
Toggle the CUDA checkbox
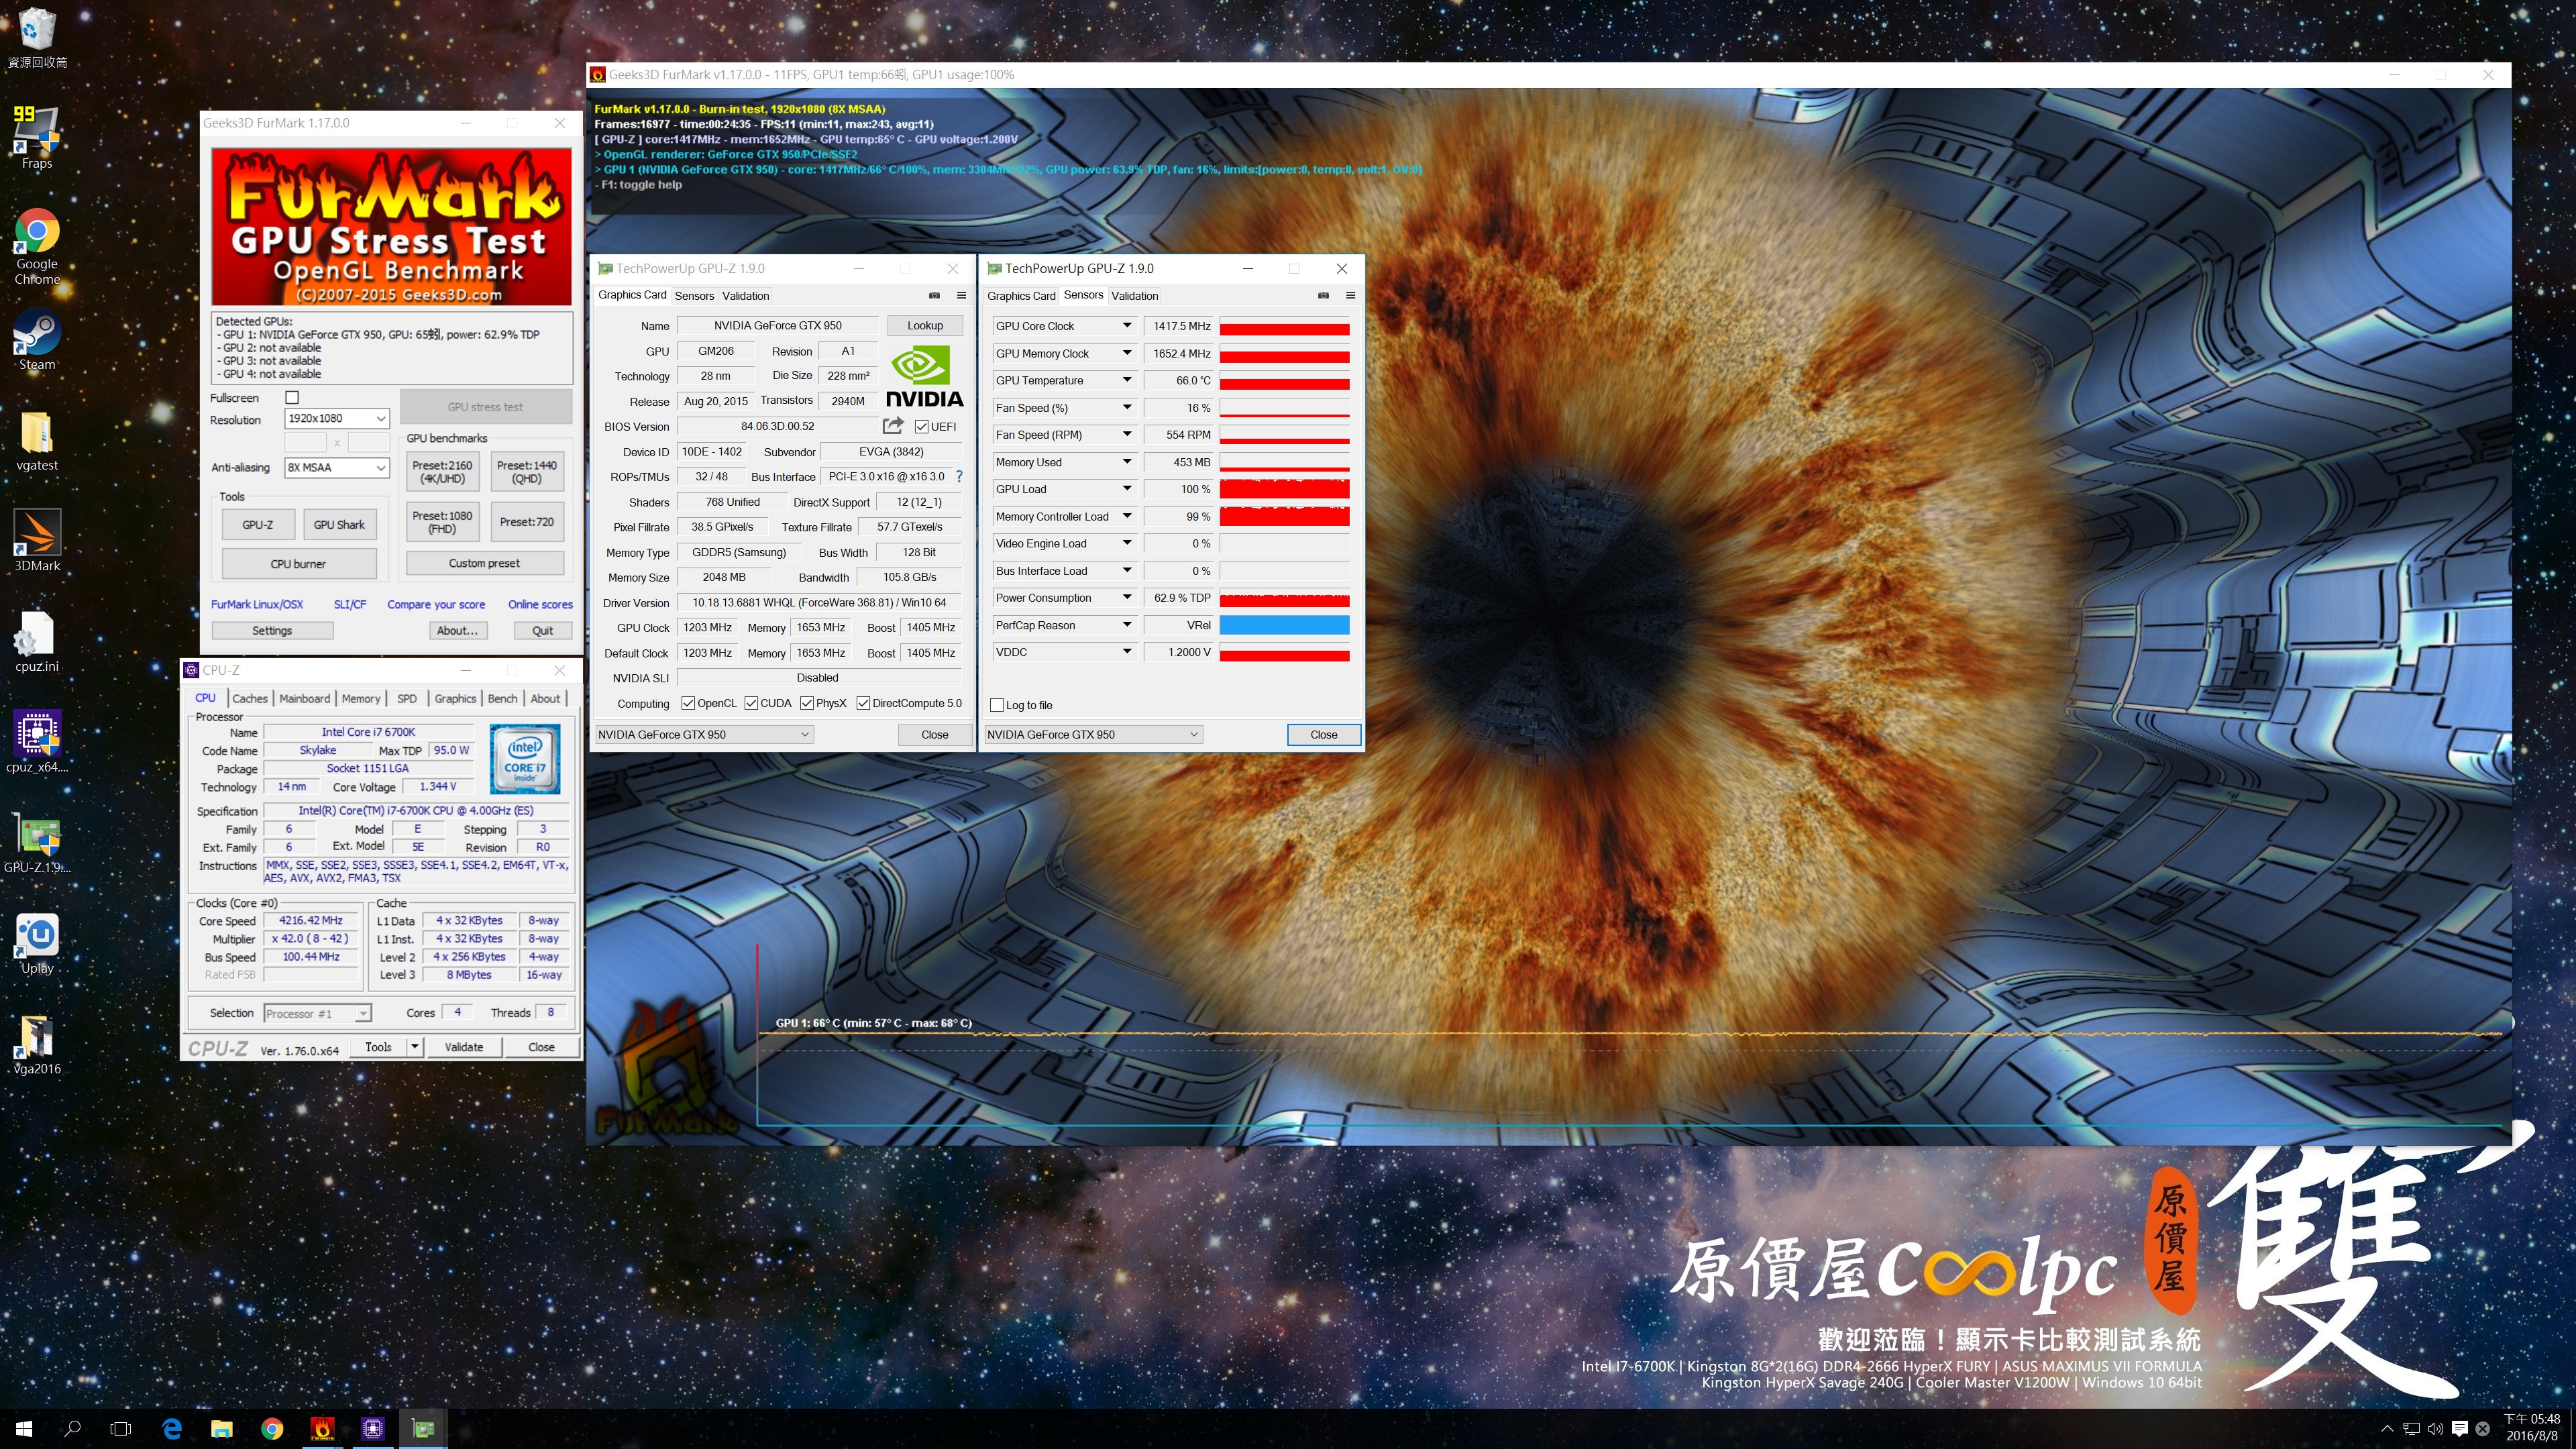751,704
